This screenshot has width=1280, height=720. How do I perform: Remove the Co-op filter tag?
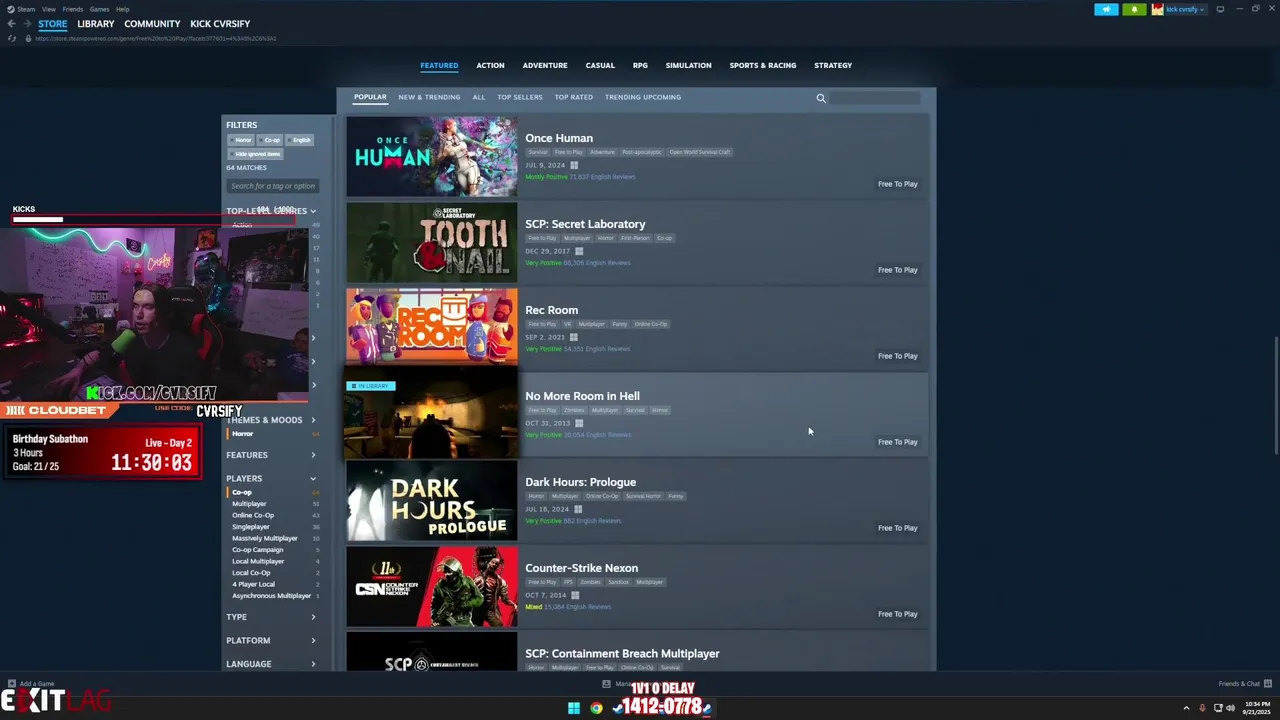point(270,140)
